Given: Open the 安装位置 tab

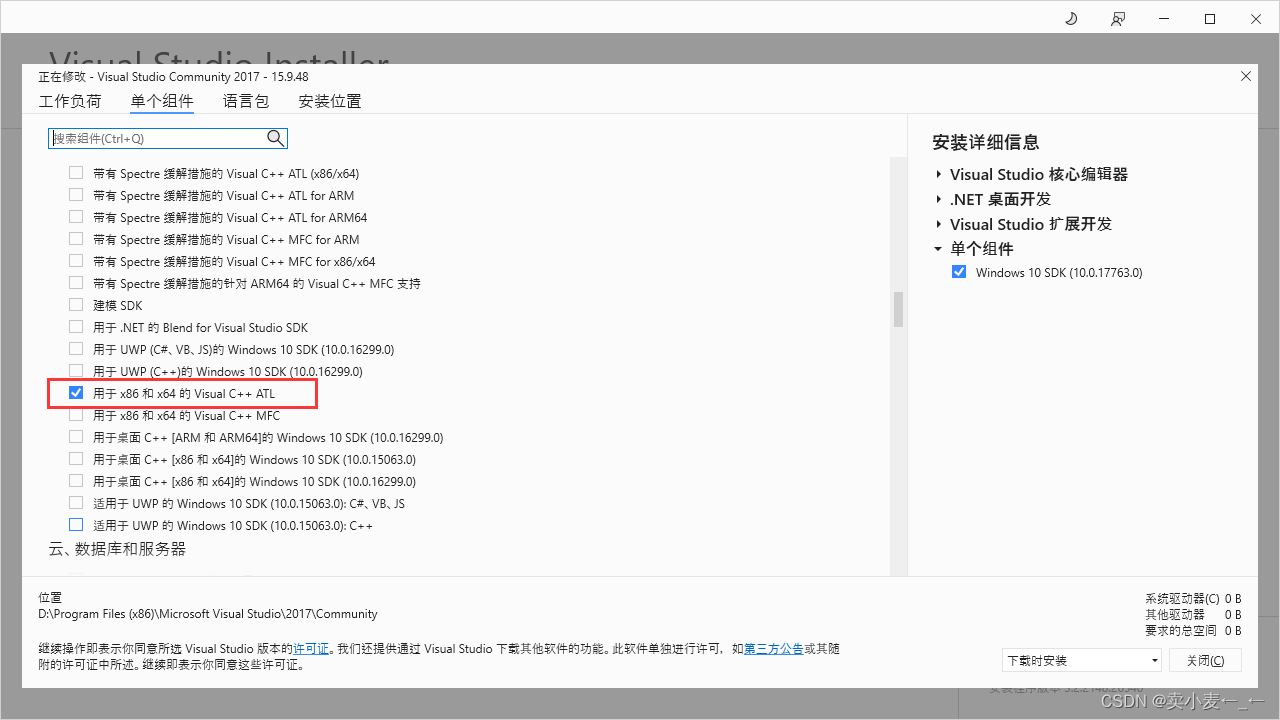Looking at the screenshot, I should (330, 101).
